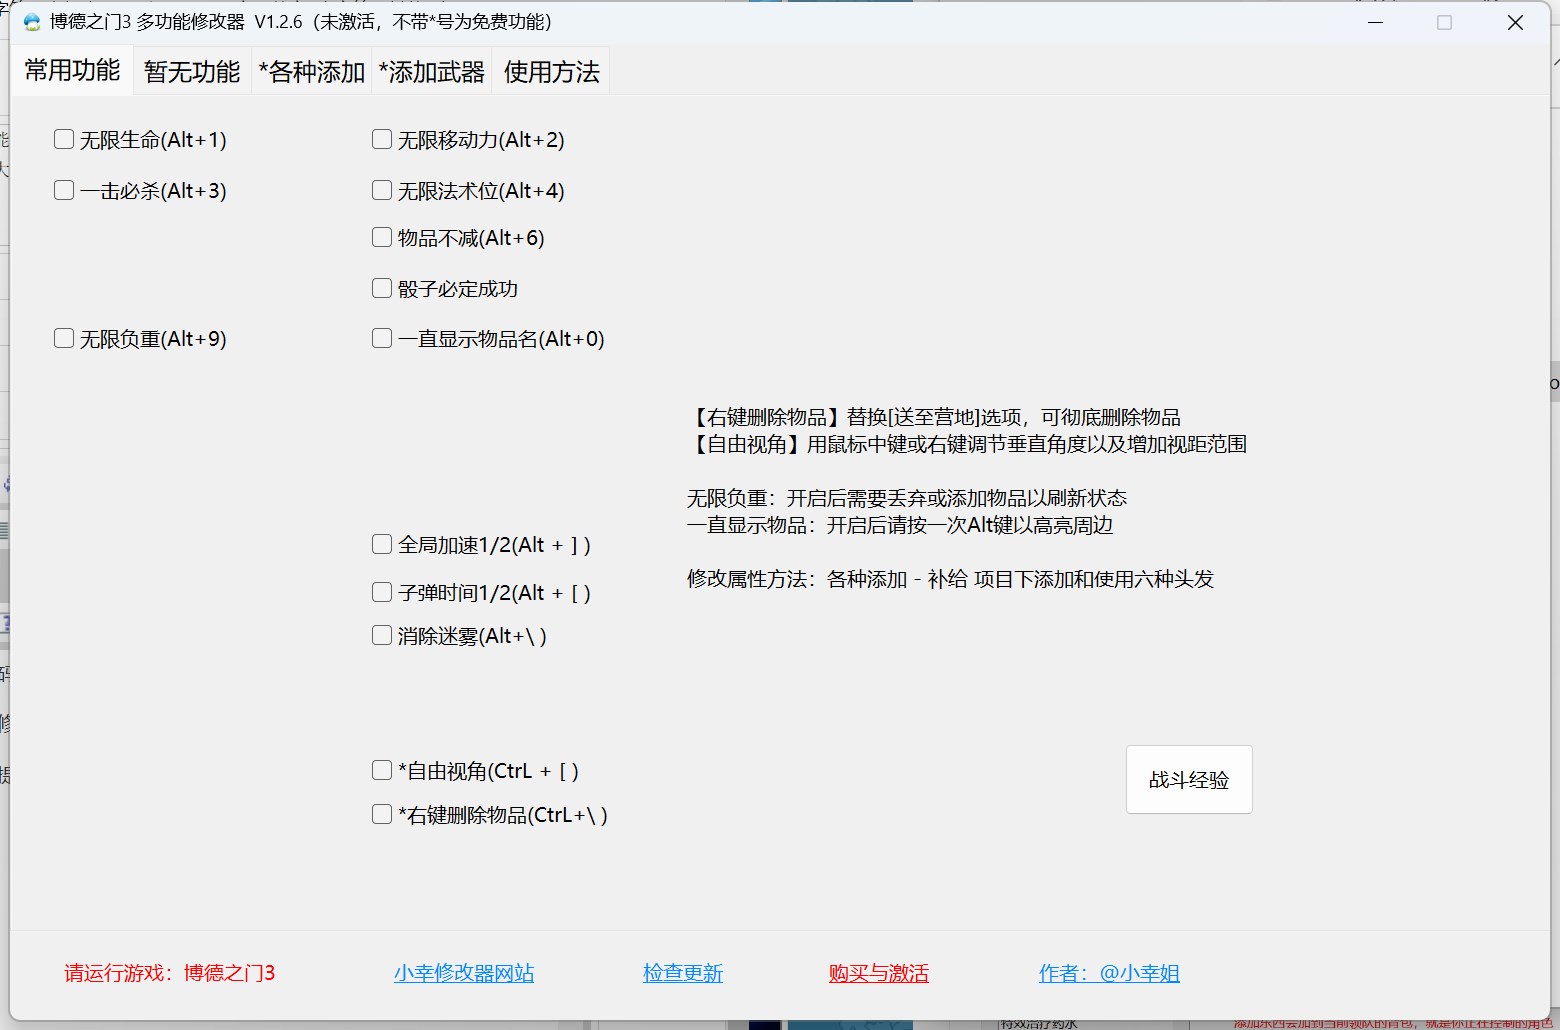Switch to the *各种添加 tab
Image resolution: width=1560 pixels, height=1030 pixels.
click(311, 72)
